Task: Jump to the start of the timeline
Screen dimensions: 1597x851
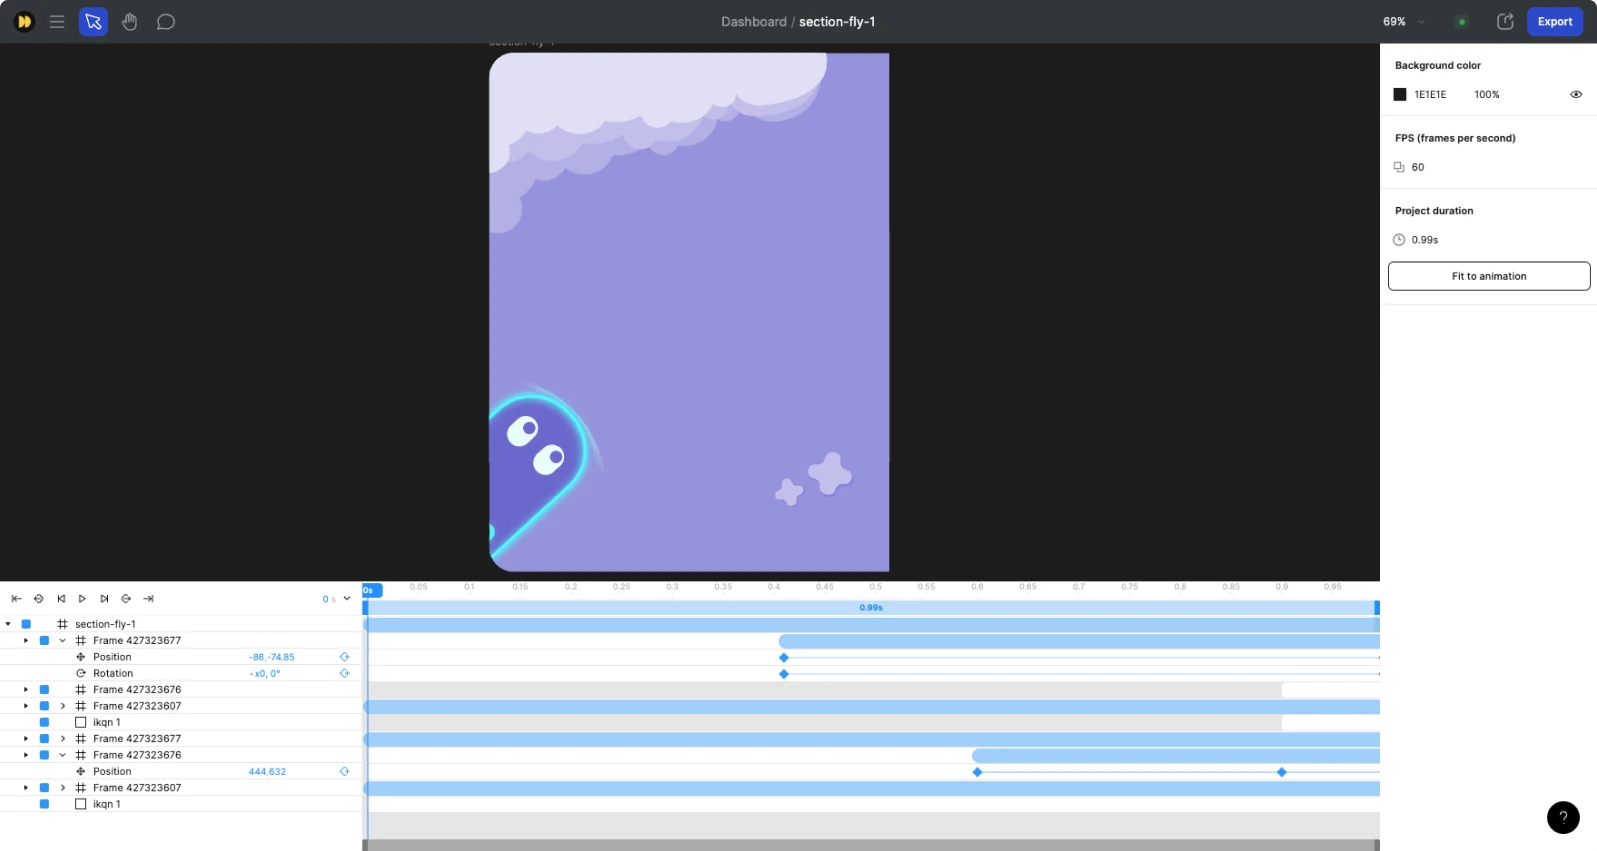Action: (x=16, y=599)
